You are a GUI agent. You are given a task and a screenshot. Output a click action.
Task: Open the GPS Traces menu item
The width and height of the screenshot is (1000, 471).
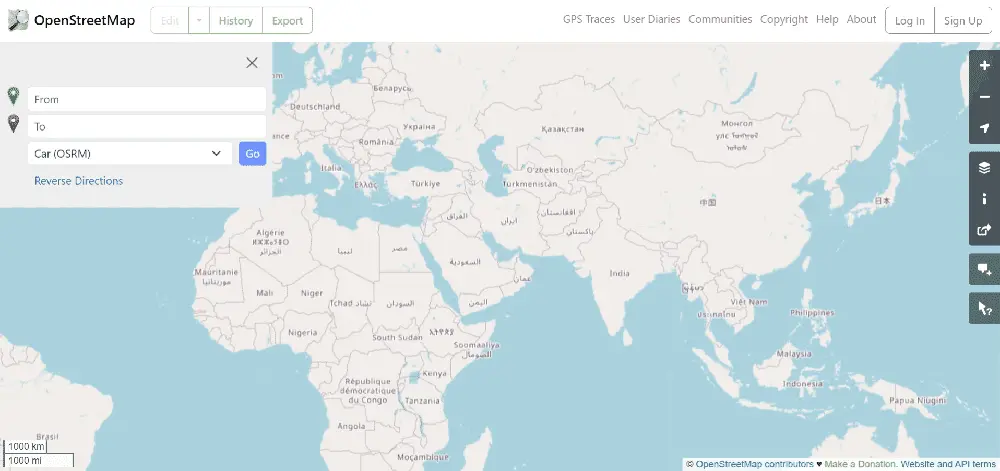589,19
